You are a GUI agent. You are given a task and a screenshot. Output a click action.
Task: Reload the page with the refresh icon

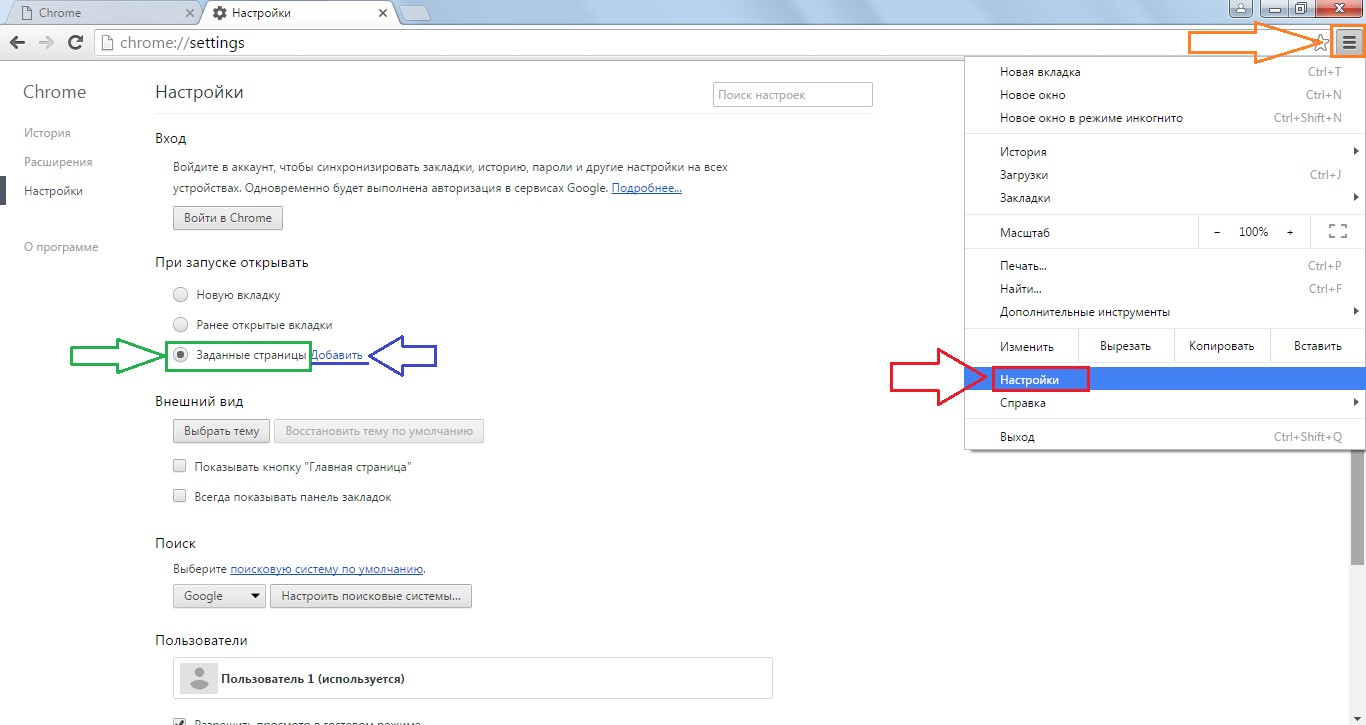click(75, 43)
